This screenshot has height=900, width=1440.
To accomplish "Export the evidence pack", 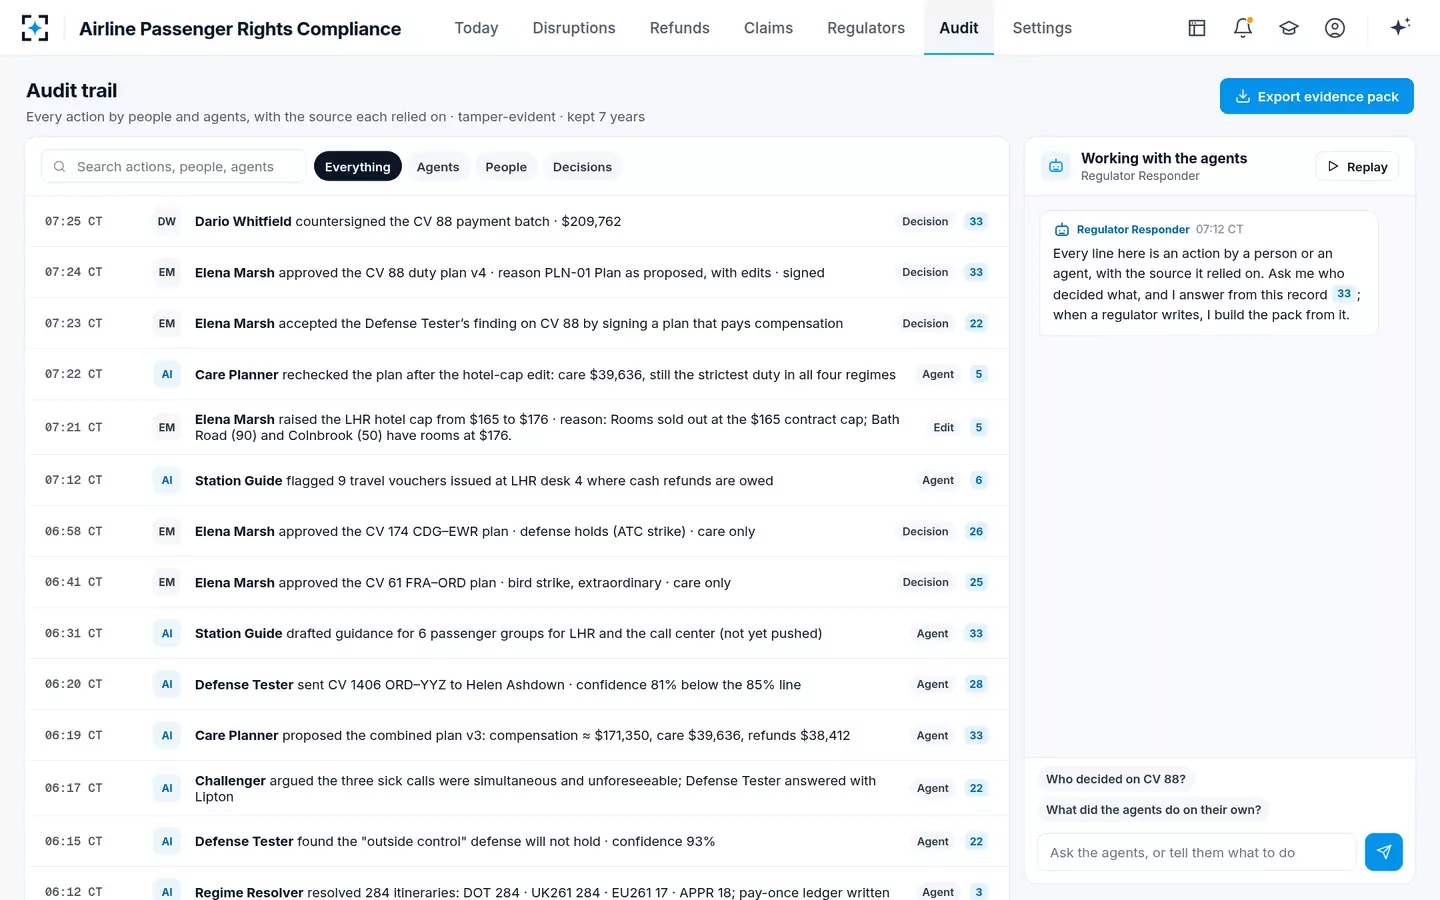I will point(1317,96).
